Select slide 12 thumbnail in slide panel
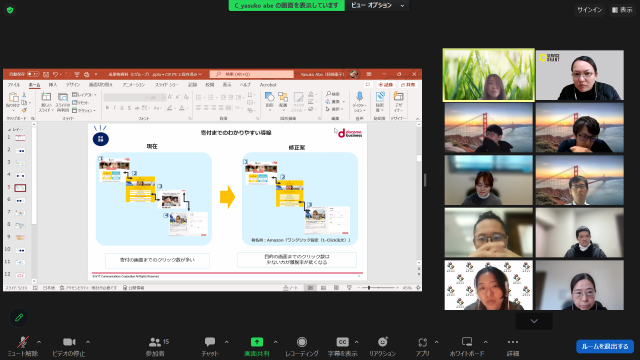This screenshot has height=360, width=640. [x=20, y=275]
